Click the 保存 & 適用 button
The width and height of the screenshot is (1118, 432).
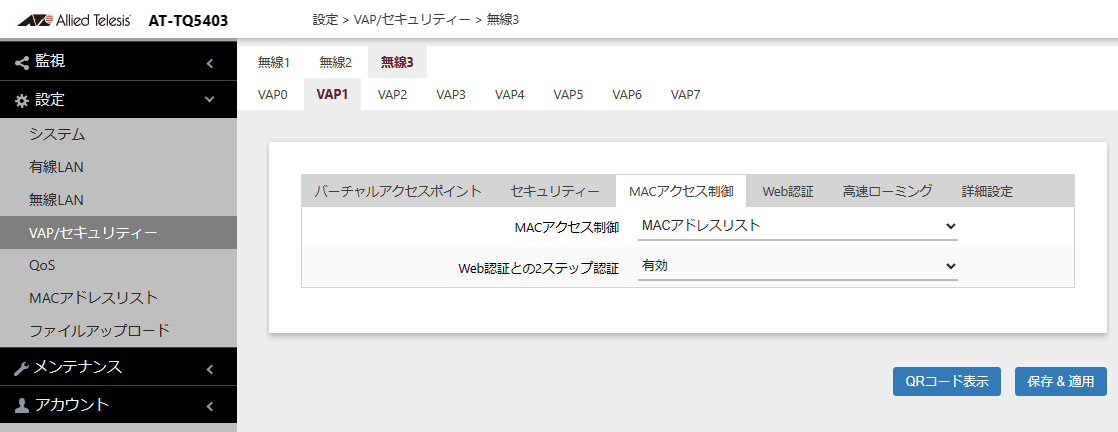1061,381
